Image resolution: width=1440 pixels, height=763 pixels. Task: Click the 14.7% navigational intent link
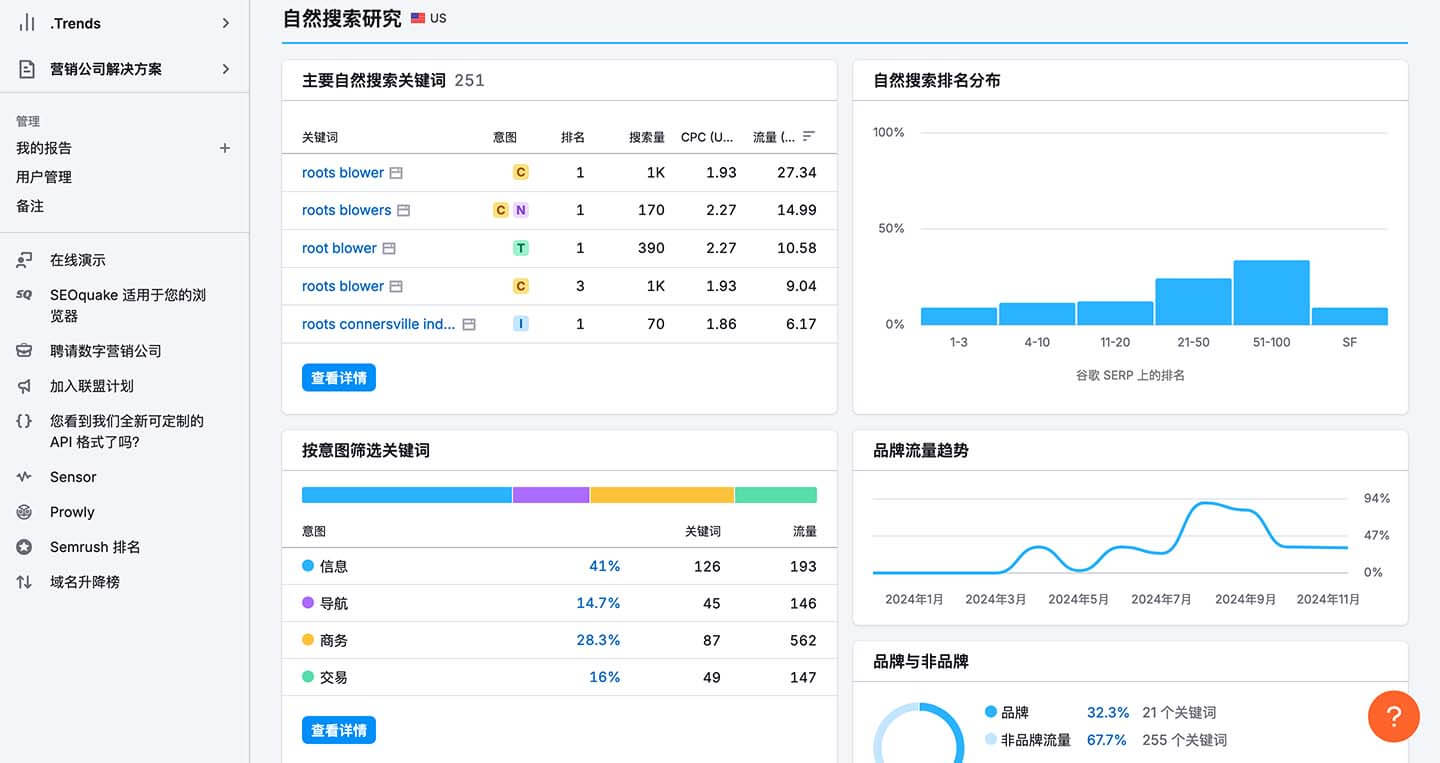pos(598,603)
